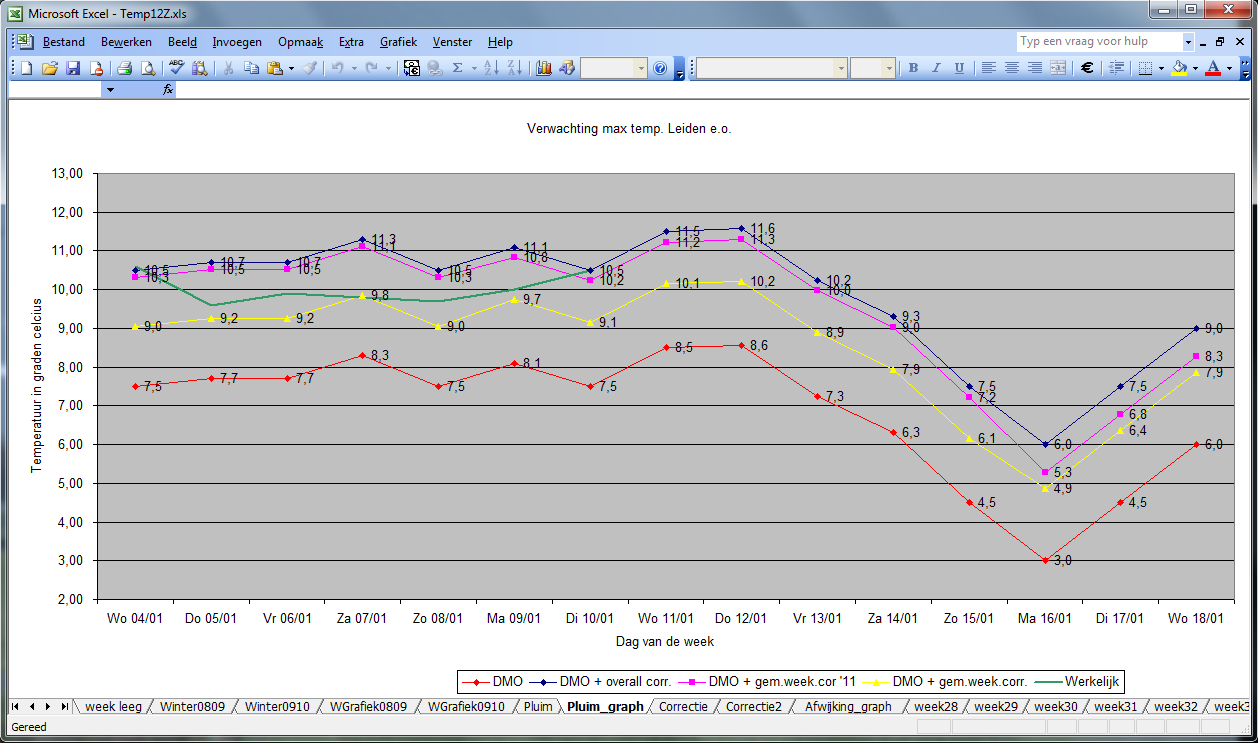Select the Werkelijk legend entry
Image resolution: width=1258 pixels, height=743 pixels.
point(1079,681)
